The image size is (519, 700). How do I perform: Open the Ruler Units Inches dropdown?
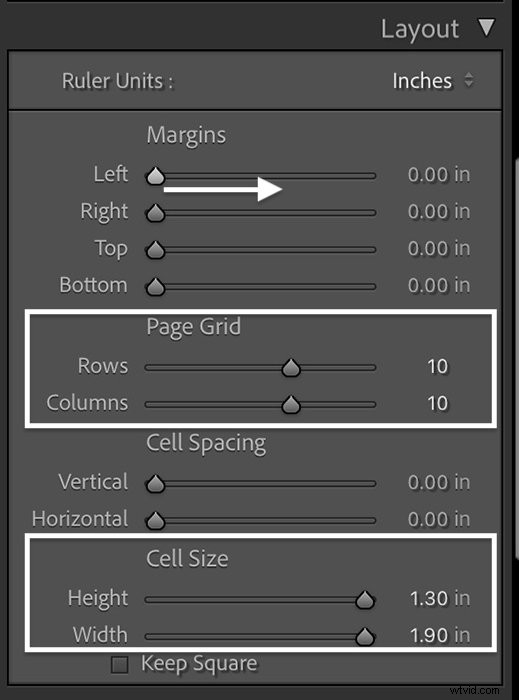(432, 81)
